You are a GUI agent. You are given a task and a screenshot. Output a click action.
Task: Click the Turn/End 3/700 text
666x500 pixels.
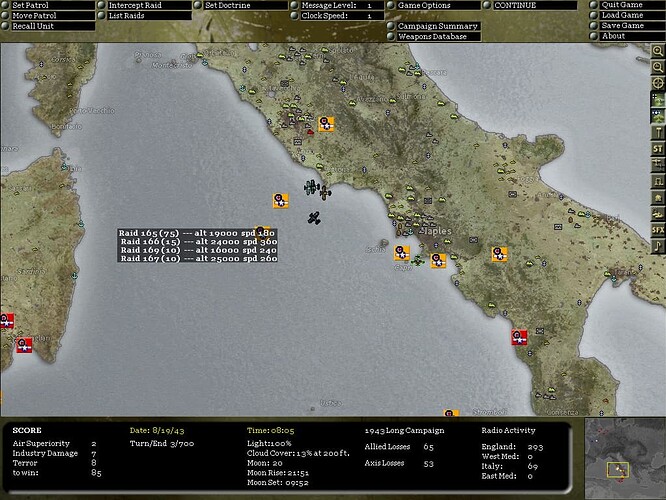162,444
